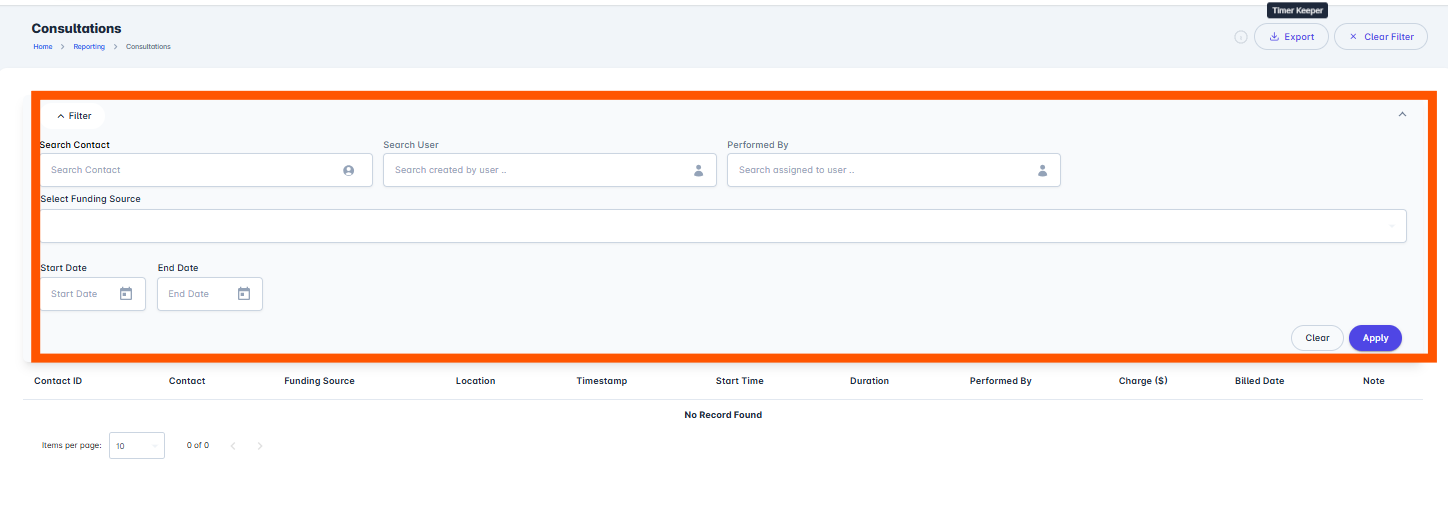The height and width of the screenshot is (507, 1448).
Task: Sort by Funding Source column header
Action: coord(319,381)
